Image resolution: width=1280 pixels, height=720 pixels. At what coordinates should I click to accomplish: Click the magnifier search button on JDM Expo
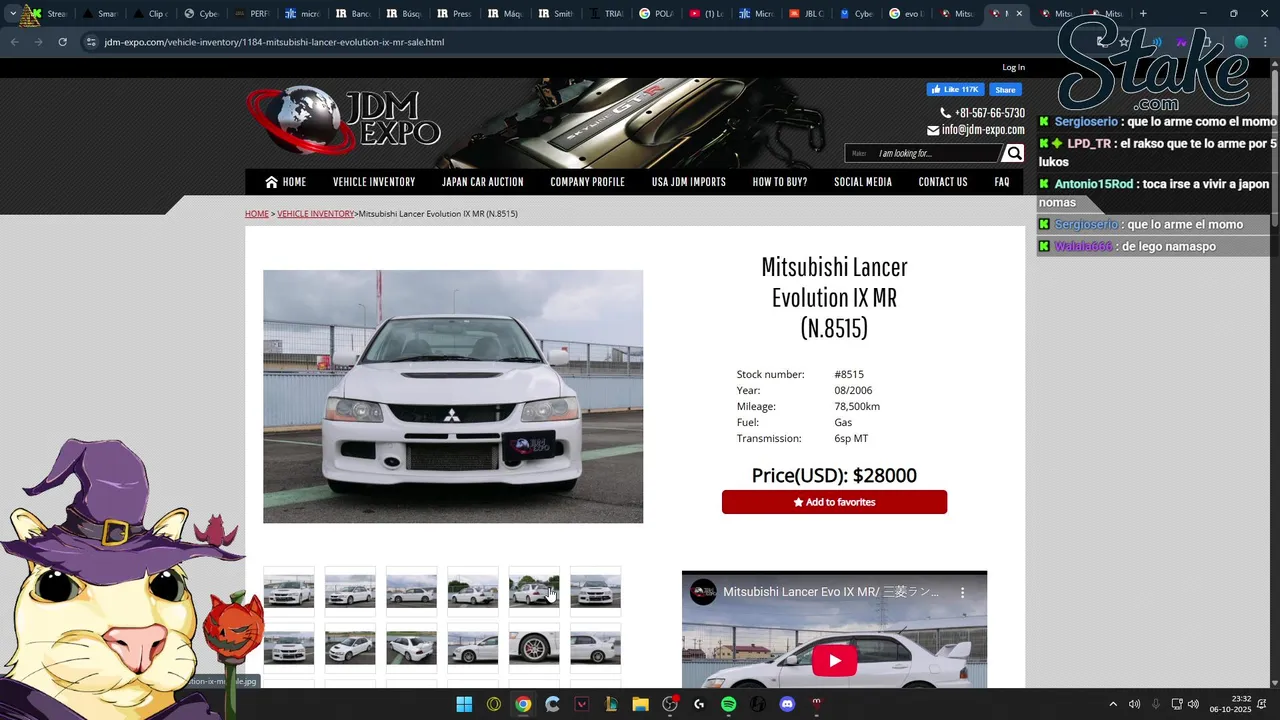coord(1014,153)
